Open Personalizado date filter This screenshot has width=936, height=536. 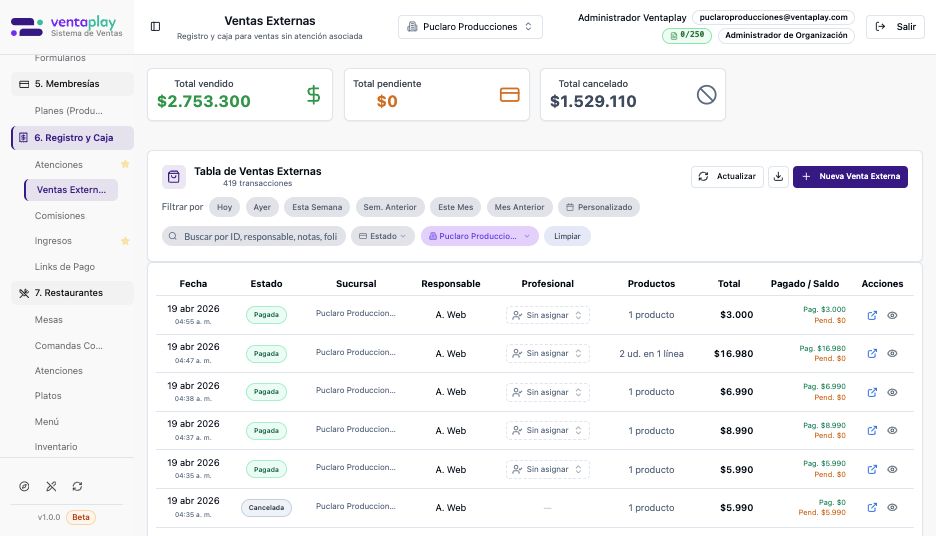click(x=599, y=207)
